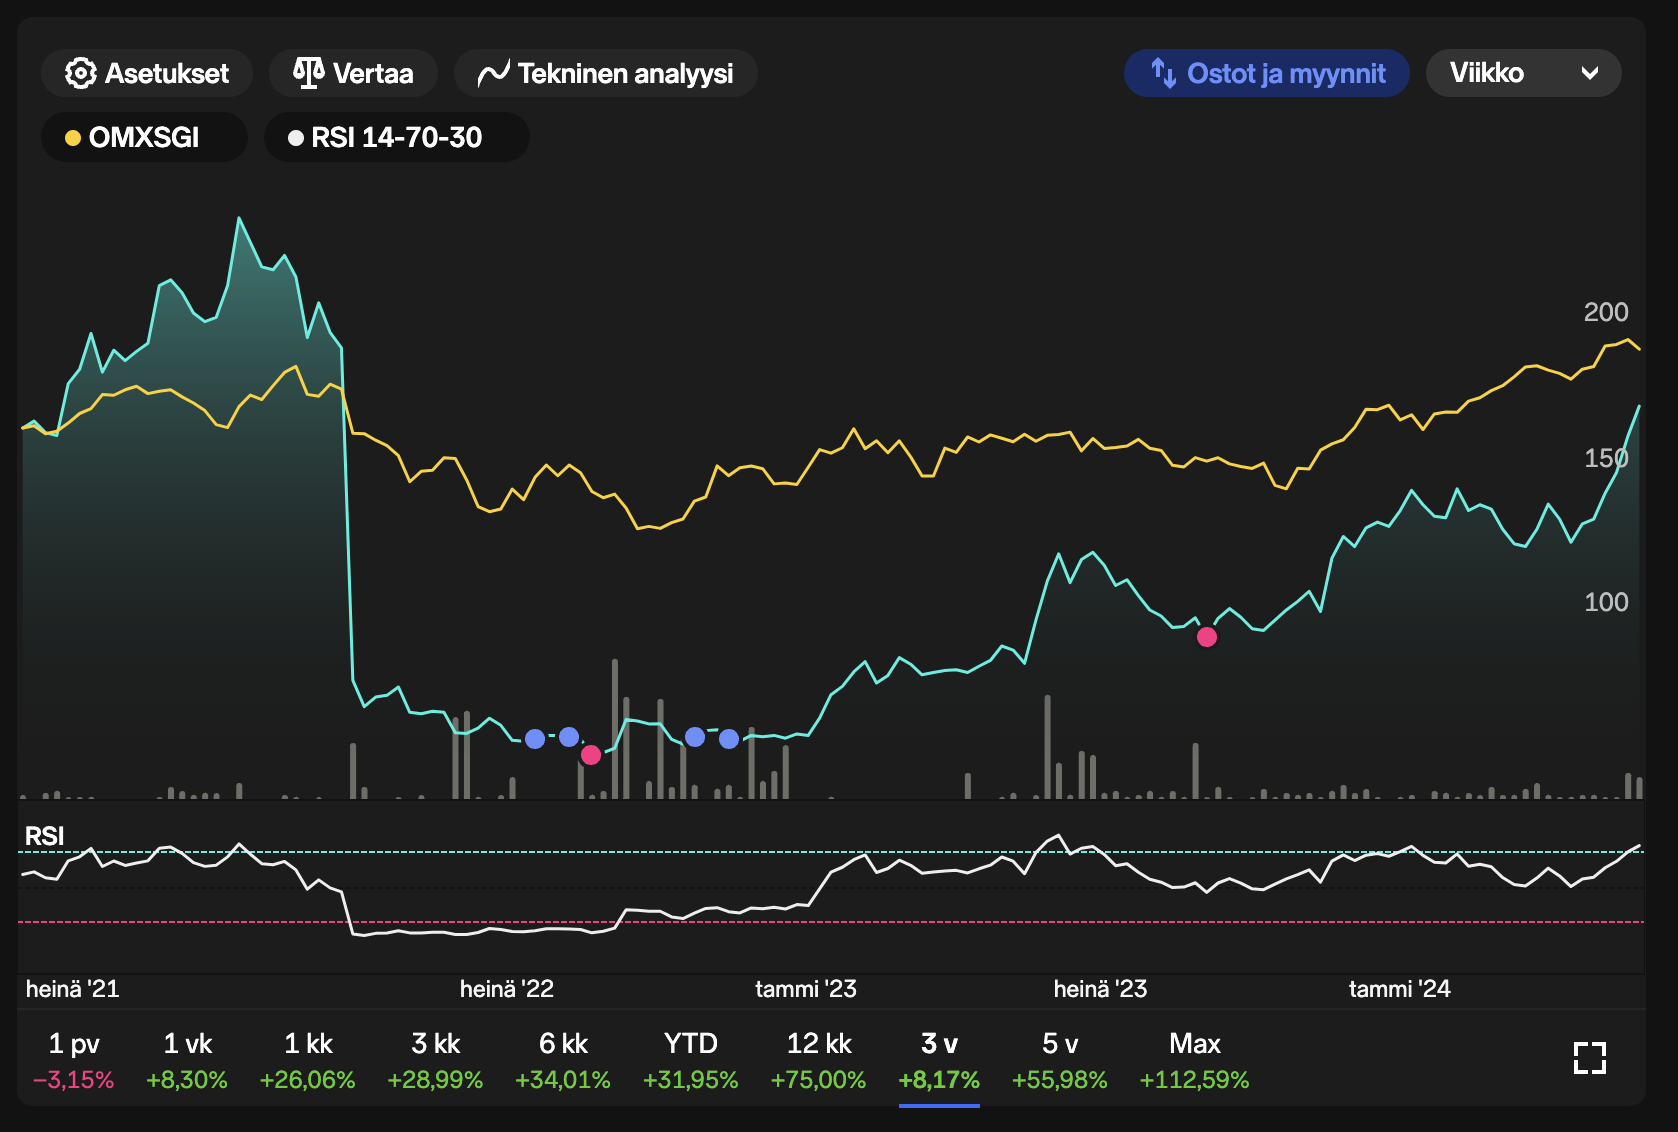The height and width of the screenshot is (1132, 1678).
Task: Switch to the 12 kk period
Action: [x=818, y=1060]
